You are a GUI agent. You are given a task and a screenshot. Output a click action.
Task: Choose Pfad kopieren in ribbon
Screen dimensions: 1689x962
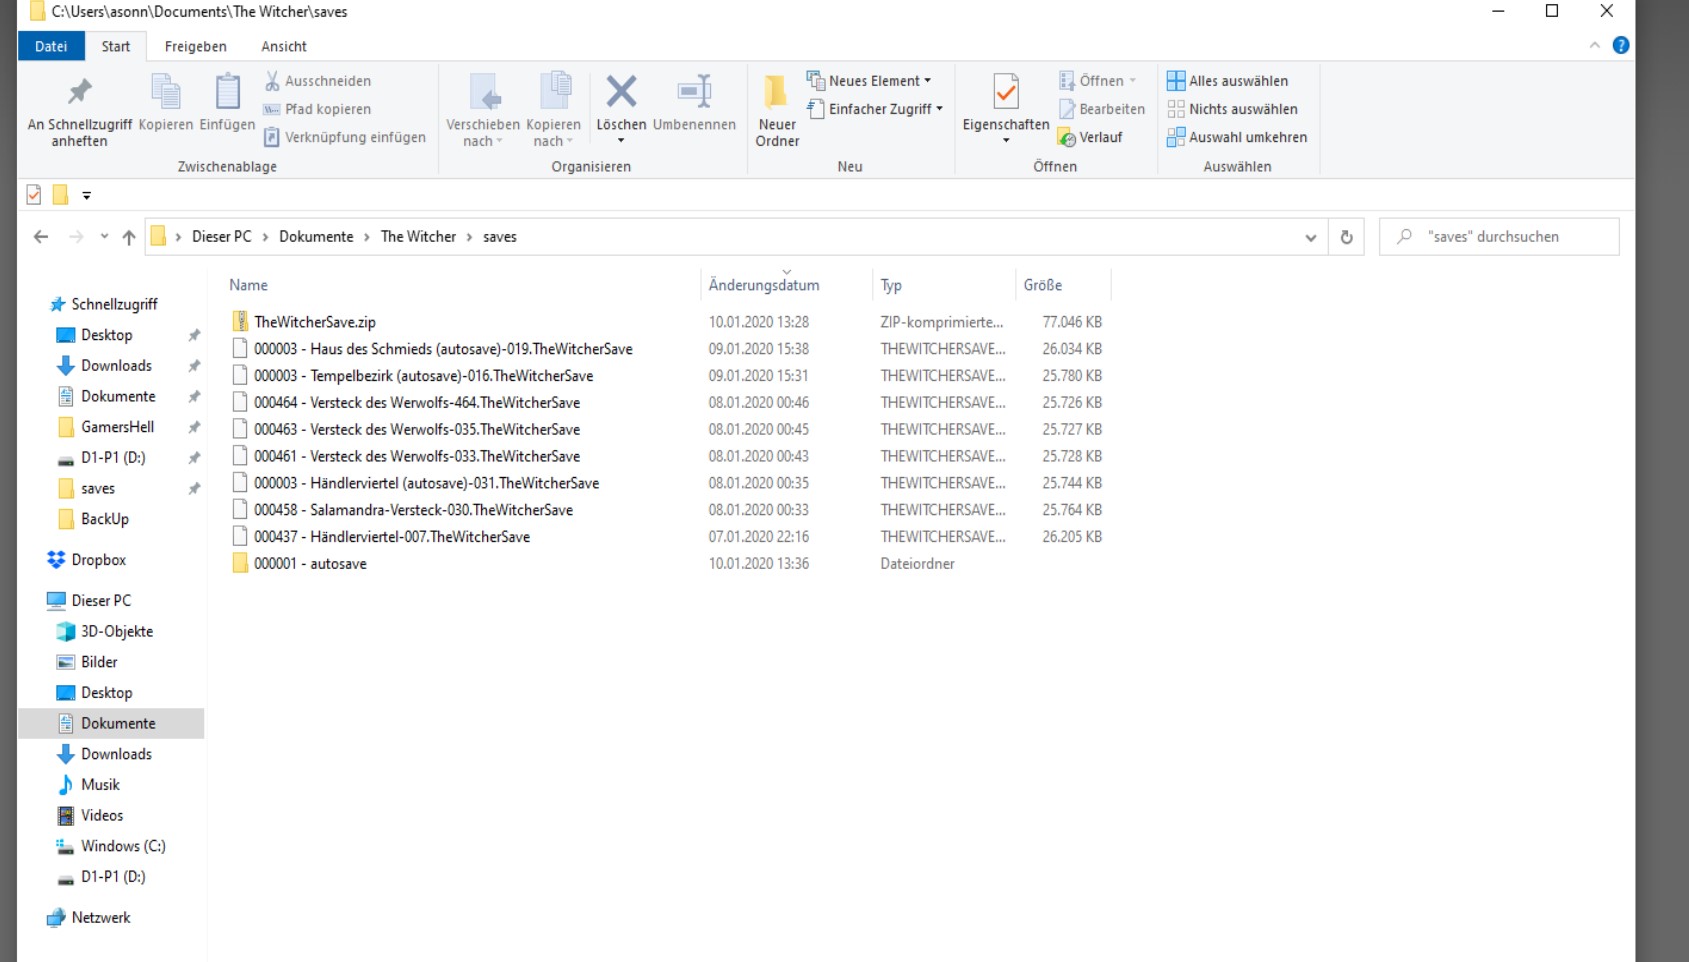(317, 109)
